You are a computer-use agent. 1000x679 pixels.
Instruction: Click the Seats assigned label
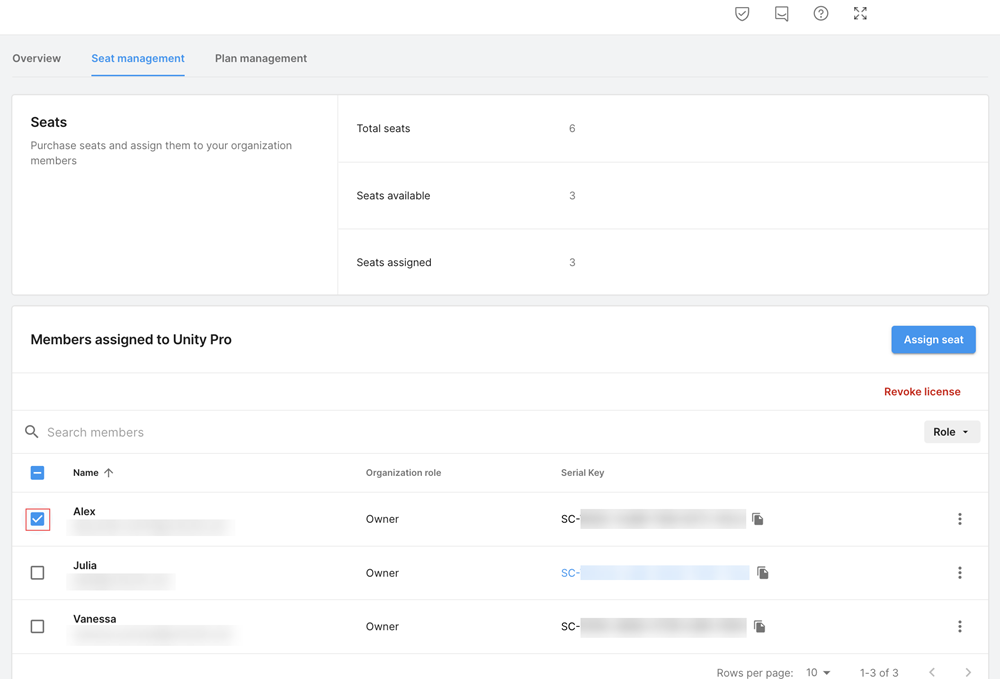click(x=394, y=262)
